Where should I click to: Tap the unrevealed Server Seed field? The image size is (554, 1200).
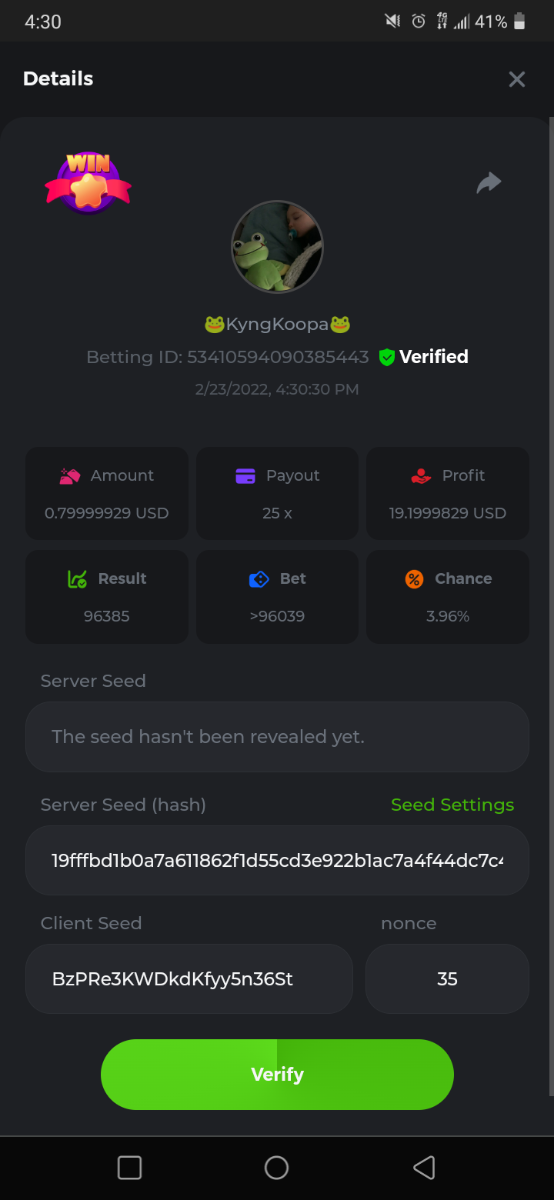[x=277, y=737]
